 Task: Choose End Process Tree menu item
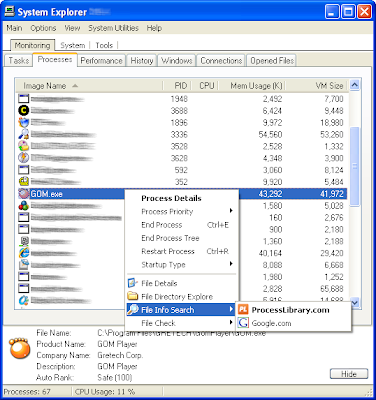(x=182, y=238)
